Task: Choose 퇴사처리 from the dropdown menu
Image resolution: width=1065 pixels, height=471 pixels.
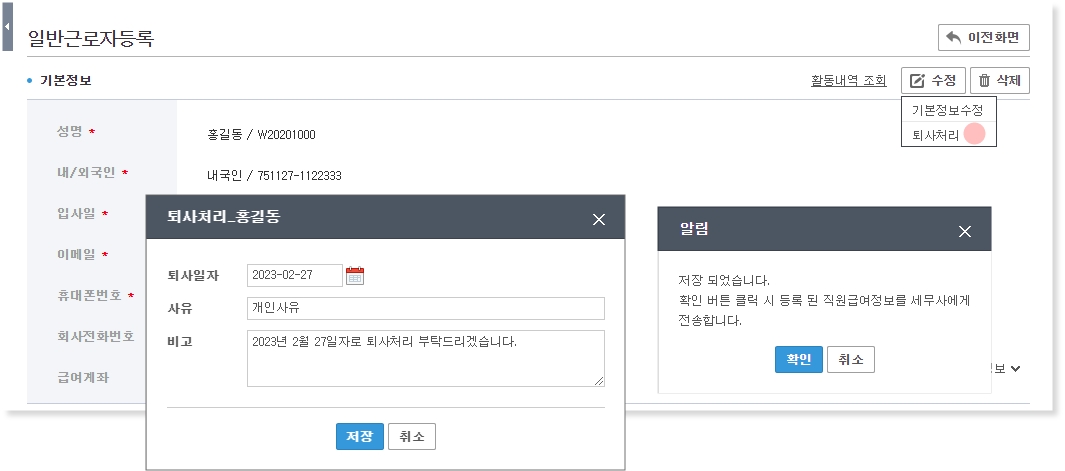Action: tap(936, 134)
